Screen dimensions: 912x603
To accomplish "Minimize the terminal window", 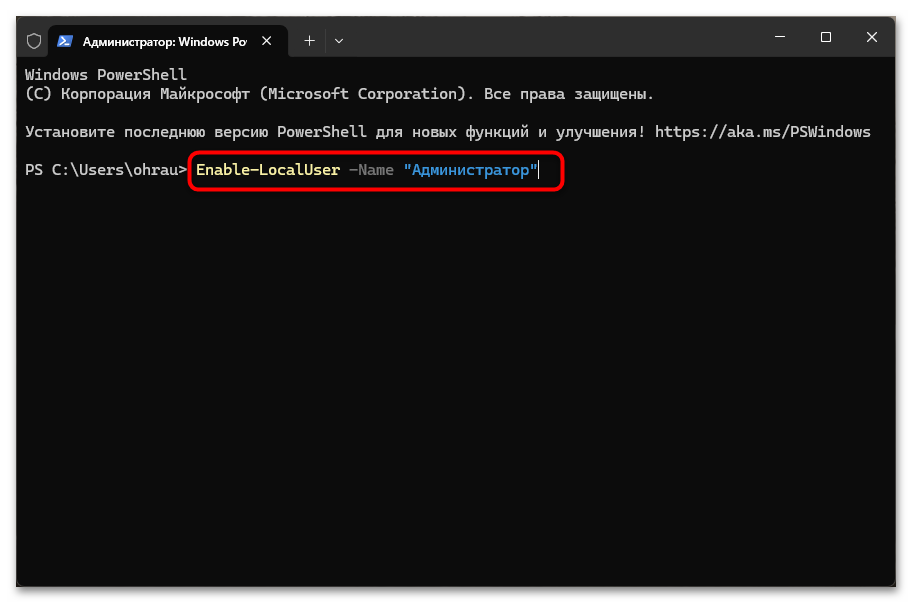I will click(x=780, y=37).
